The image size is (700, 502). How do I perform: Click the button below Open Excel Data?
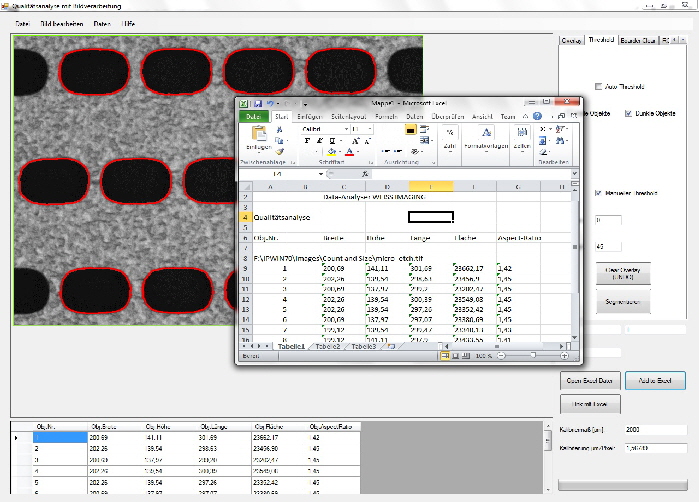point(590,404)
